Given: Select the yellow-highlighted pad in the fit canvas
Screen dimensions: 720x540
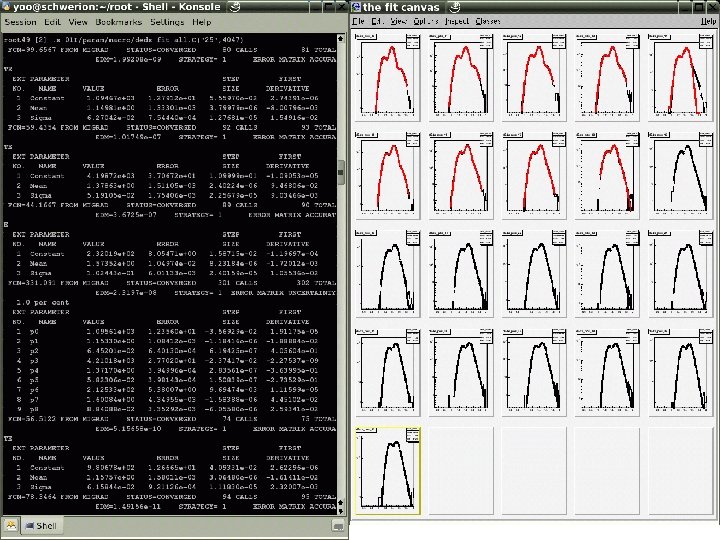Looking at the screenshot, I should pos(388,470).
